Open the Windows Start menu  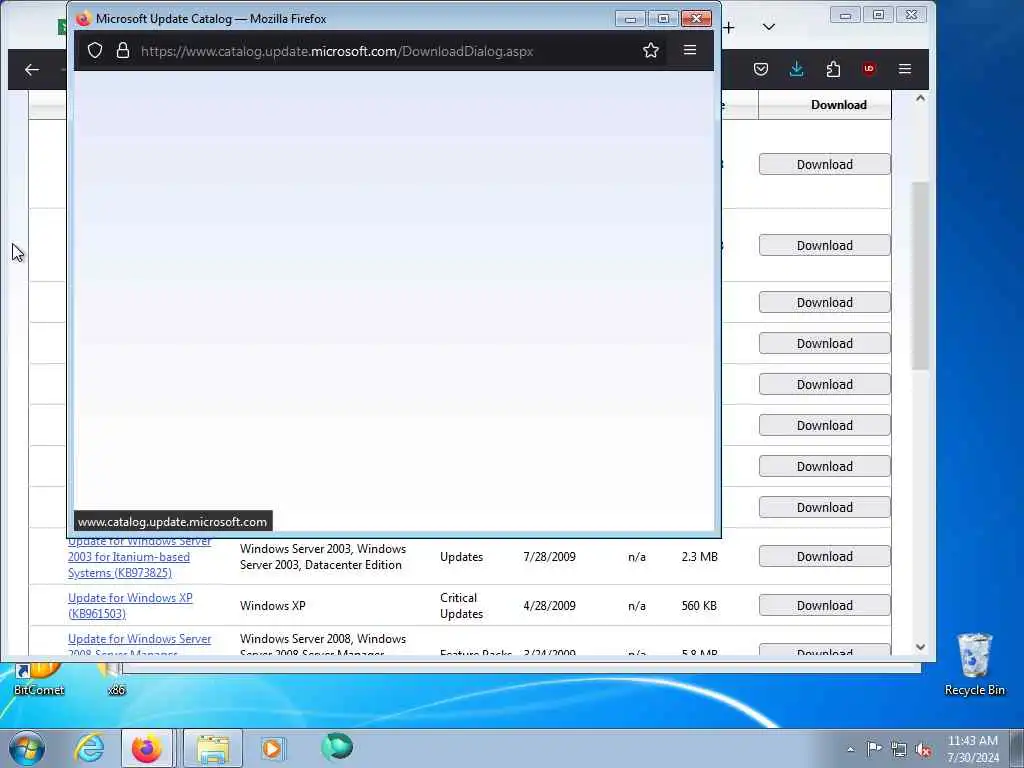click(26, 748)
